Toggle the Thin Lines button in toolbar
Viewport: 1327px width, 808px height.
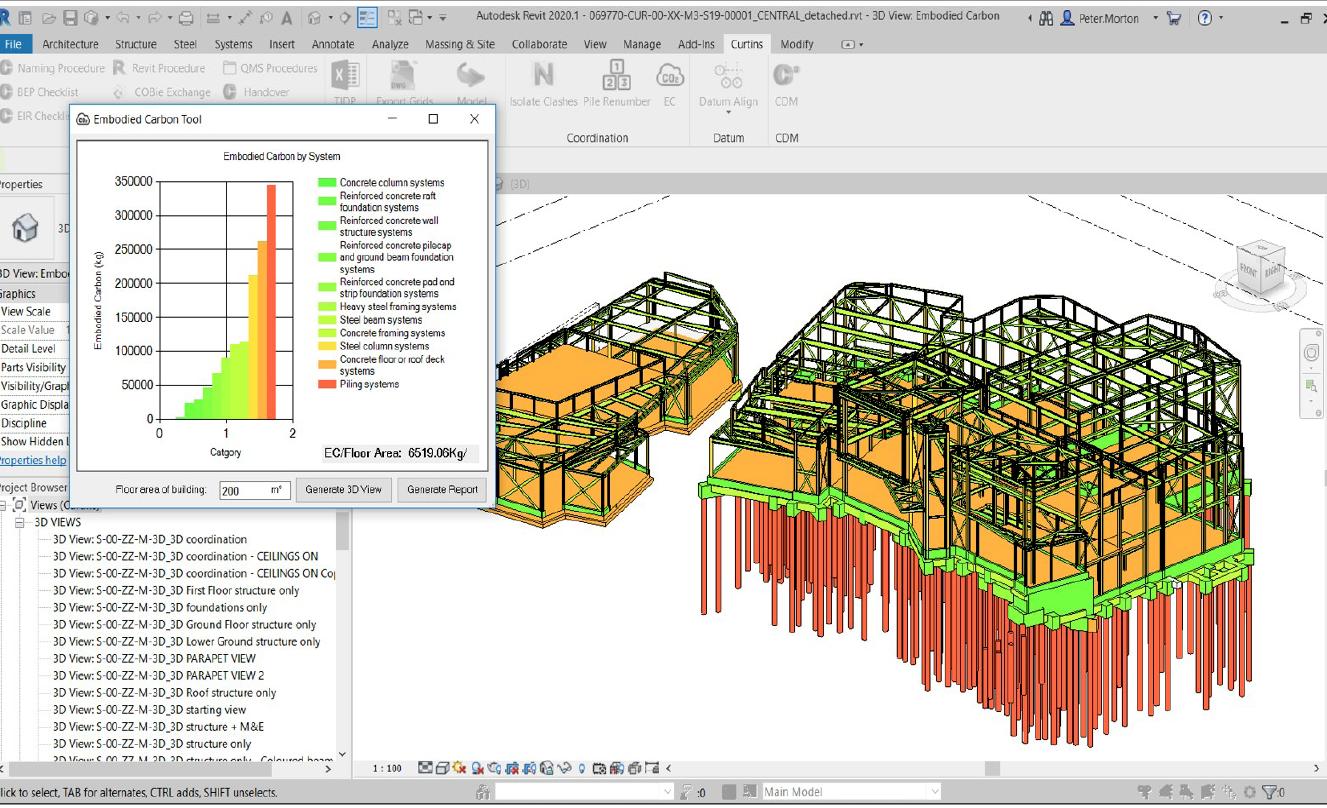(366, 18)
